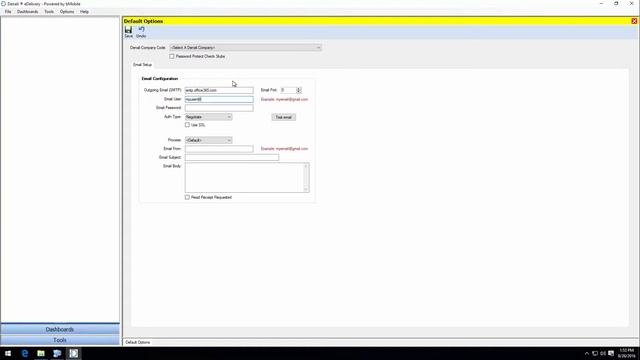
Task: Open the Help menu
Action: coord(84,12)
